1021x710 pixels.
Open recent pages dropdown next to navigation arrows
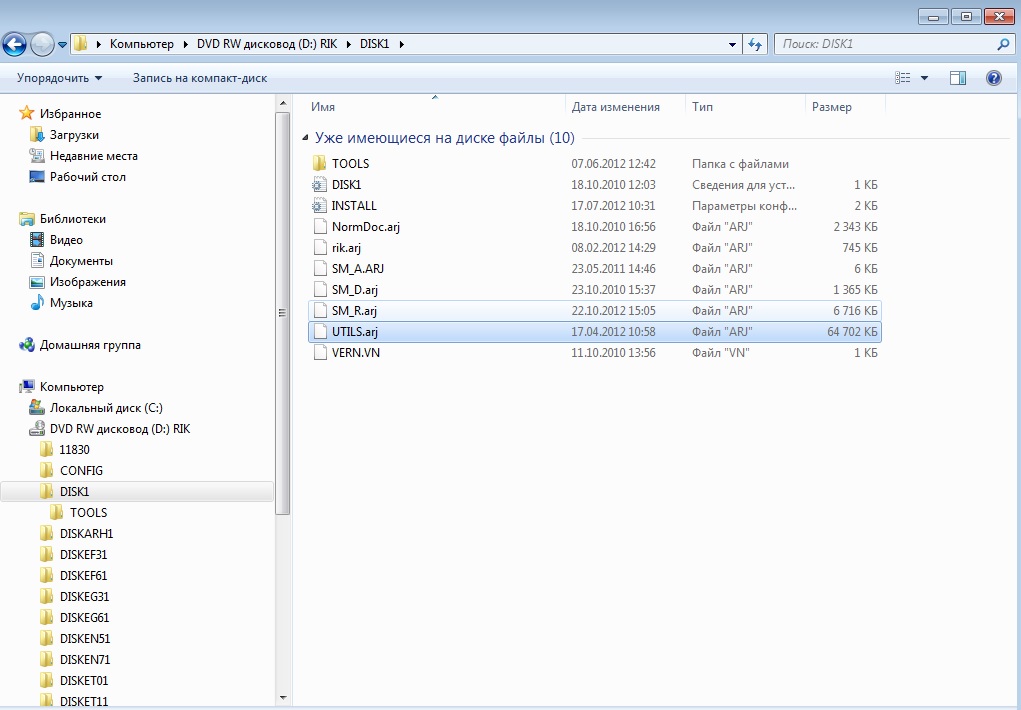[x=63, y=45]
